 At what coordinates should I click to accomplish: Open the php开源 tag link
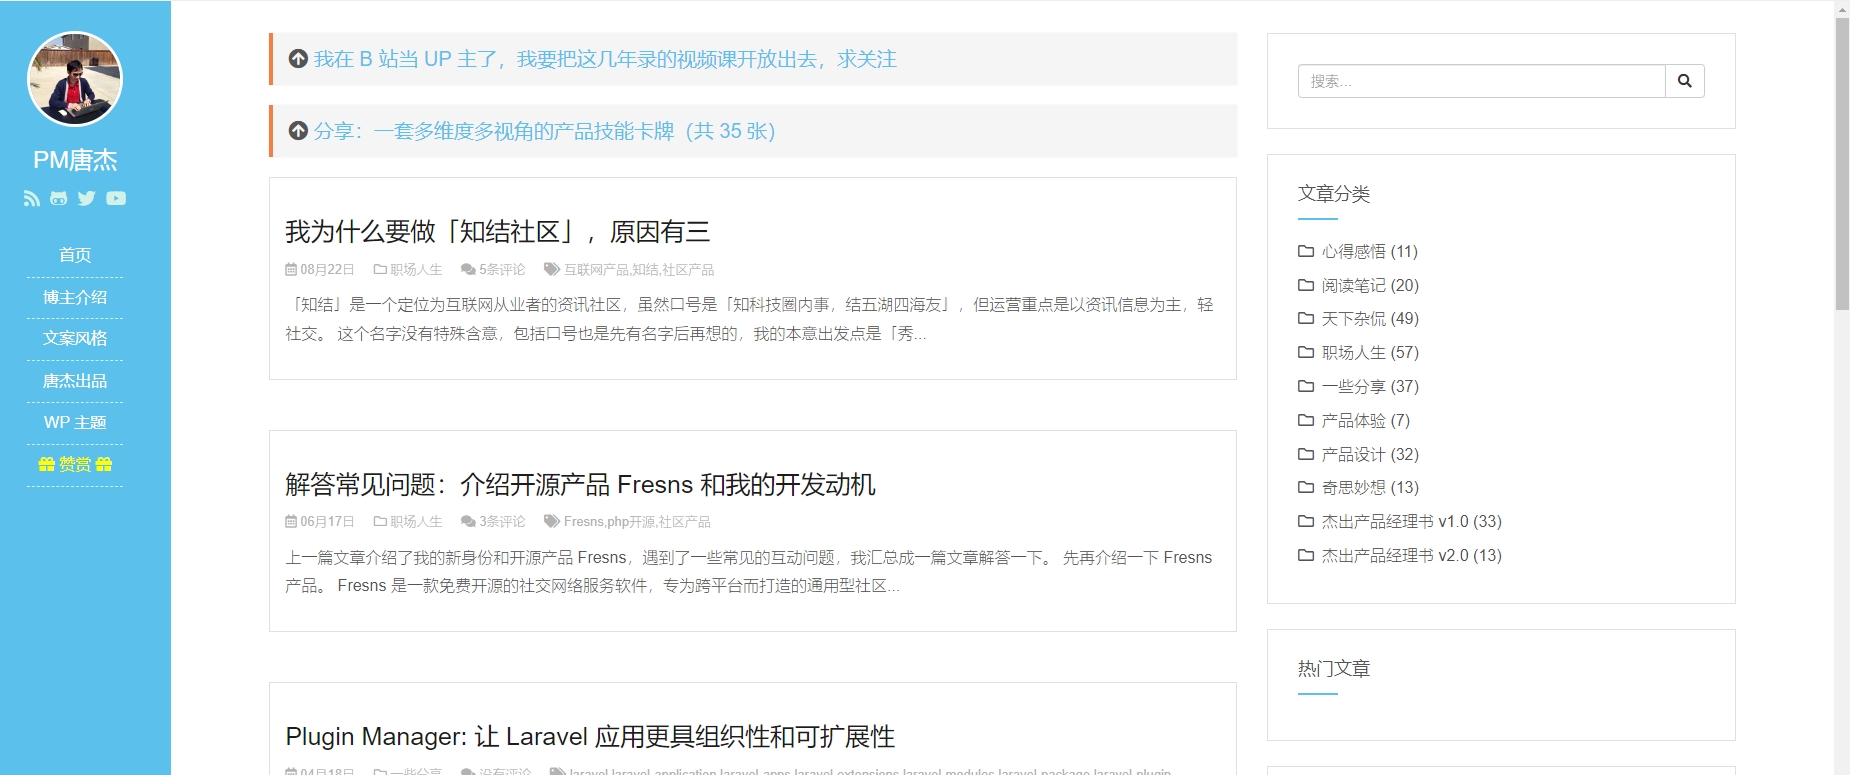[631, 521]
